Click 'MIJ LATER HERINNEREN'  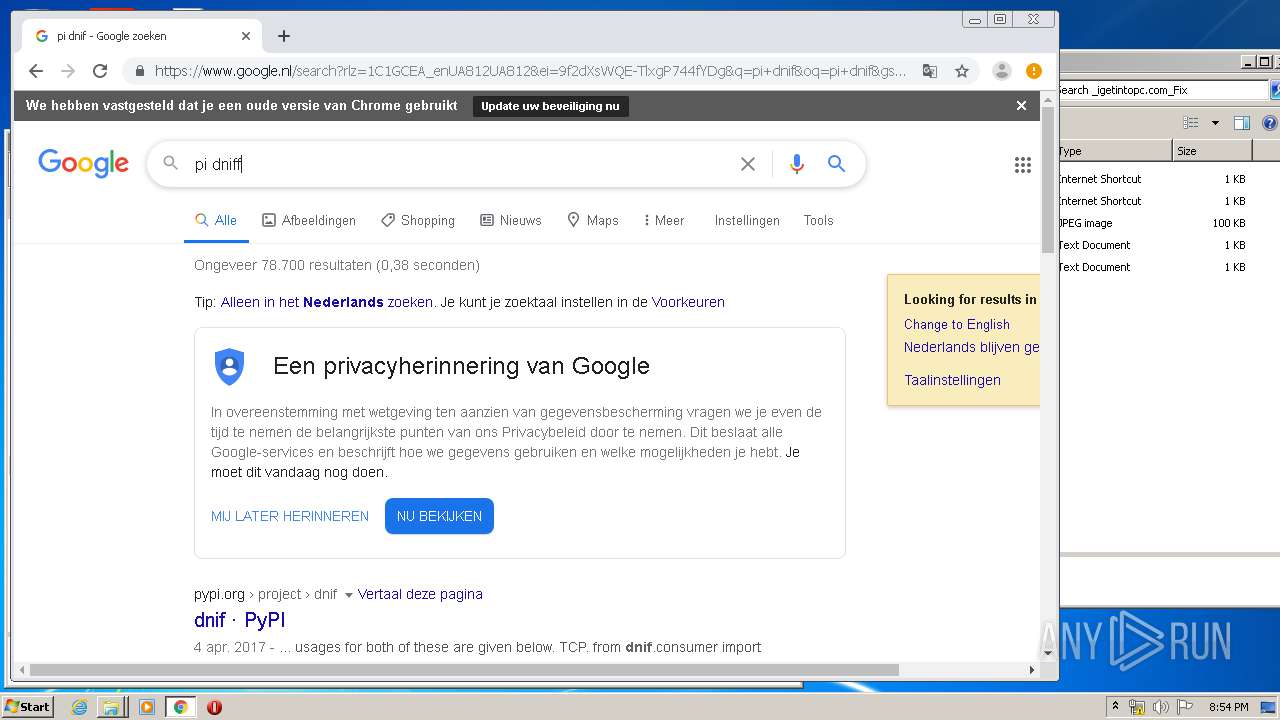point(290,516)
